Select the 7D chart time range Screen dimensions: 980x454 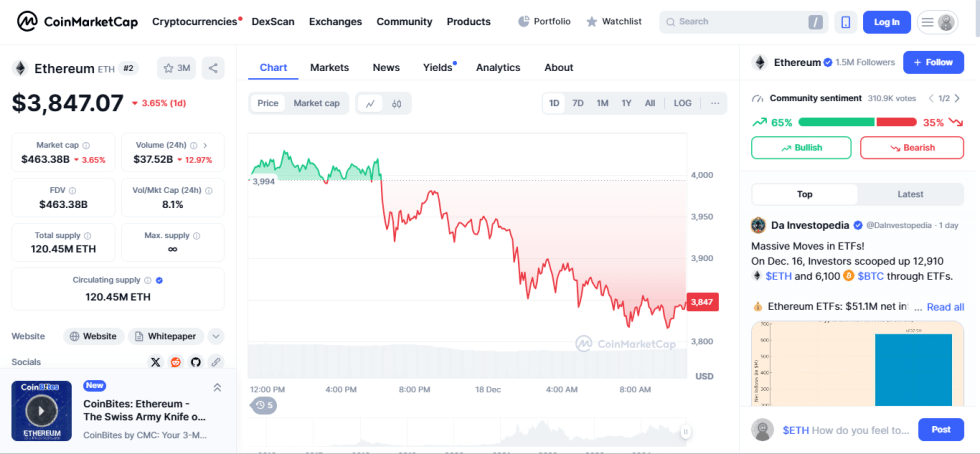[x=578, y=103]
